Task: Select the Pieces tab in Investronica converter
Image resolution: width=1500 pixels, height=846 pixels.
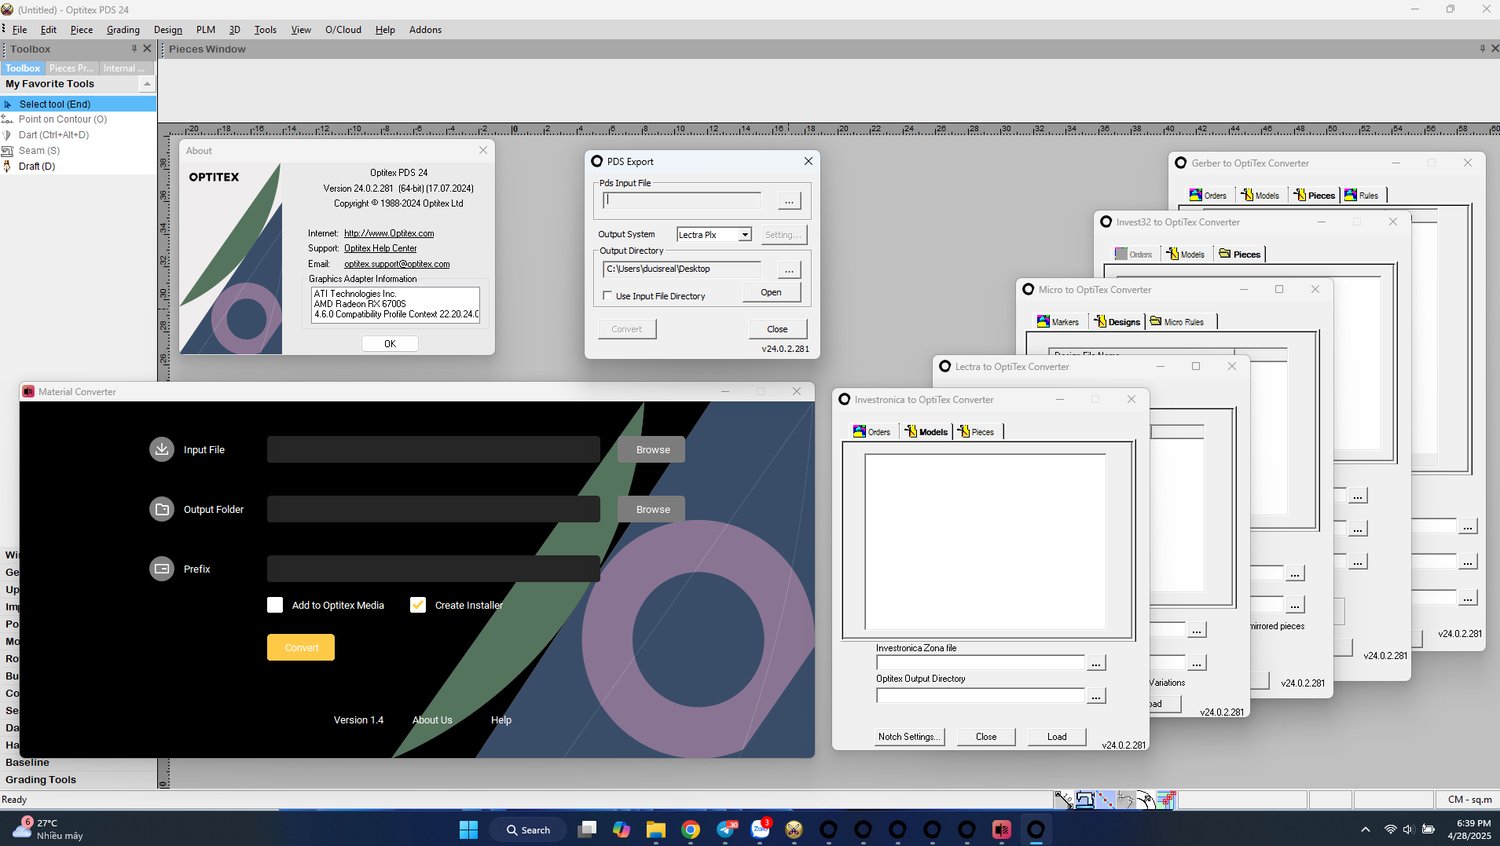Action: click(x=976, y=431)
